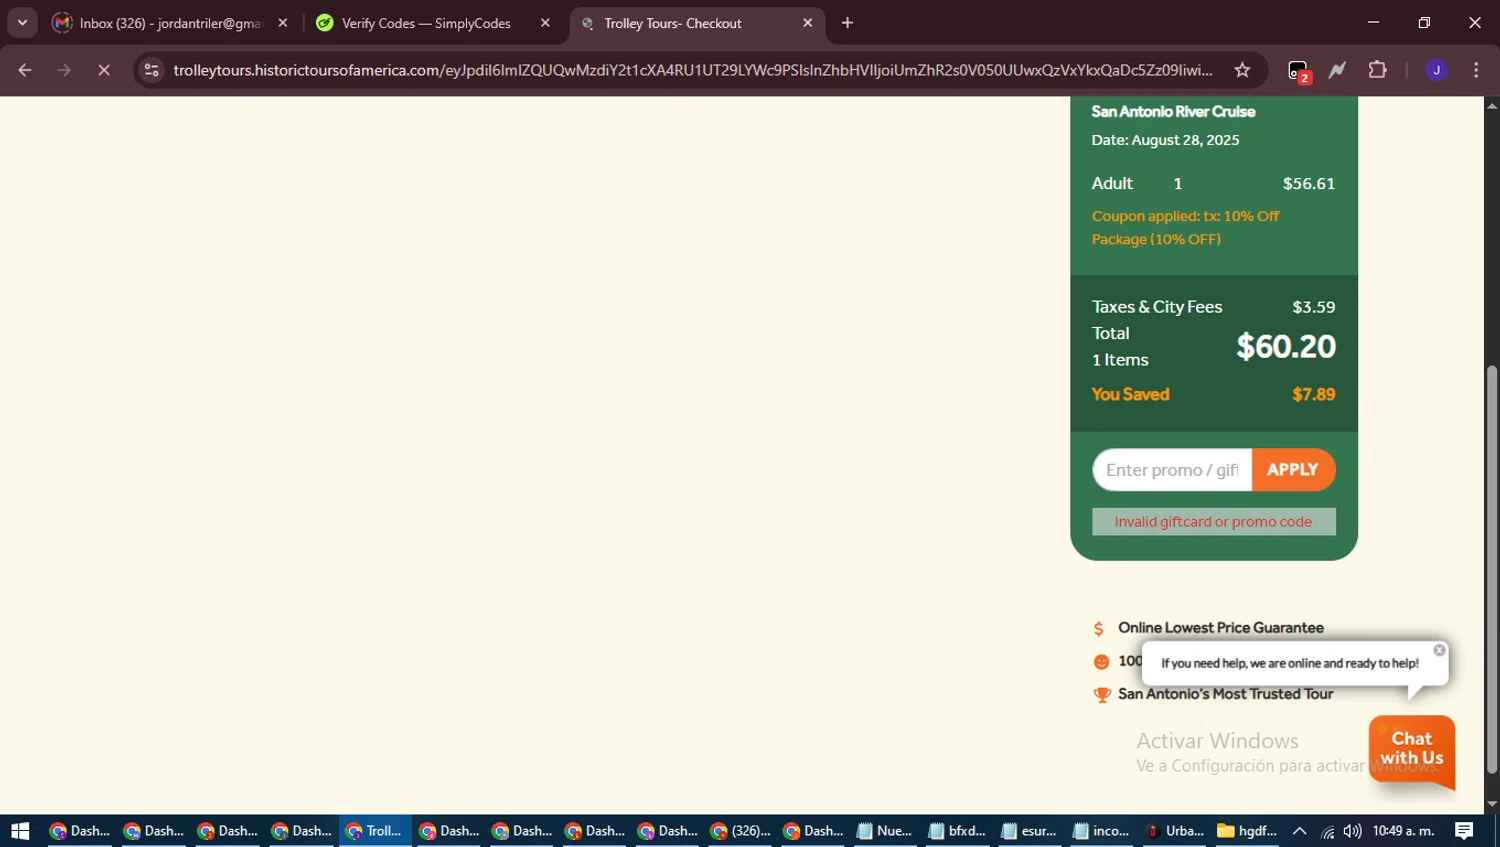The width and height of the screenshot is (1500, 847).
Task: Open the Nue... notepad taskbar item
Action: point(885,831)
